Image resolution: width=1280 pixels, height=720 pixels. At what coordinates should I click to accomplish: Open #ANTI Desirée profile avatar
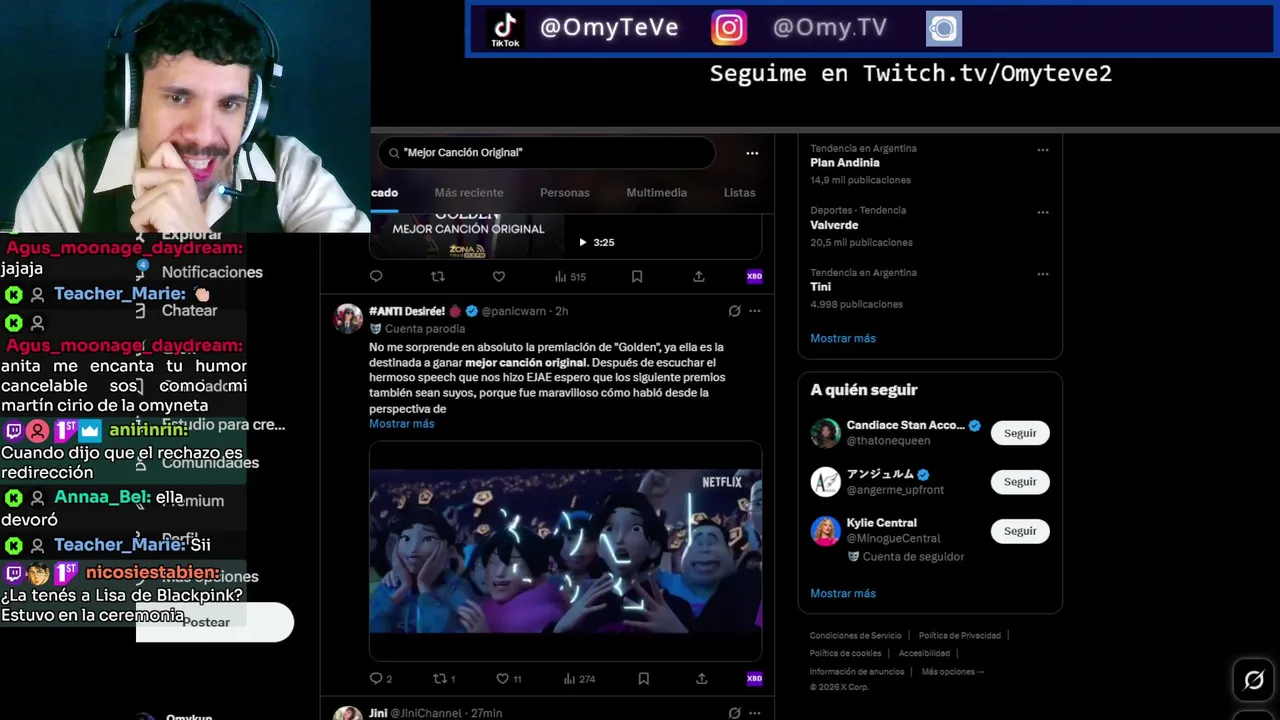348,318
